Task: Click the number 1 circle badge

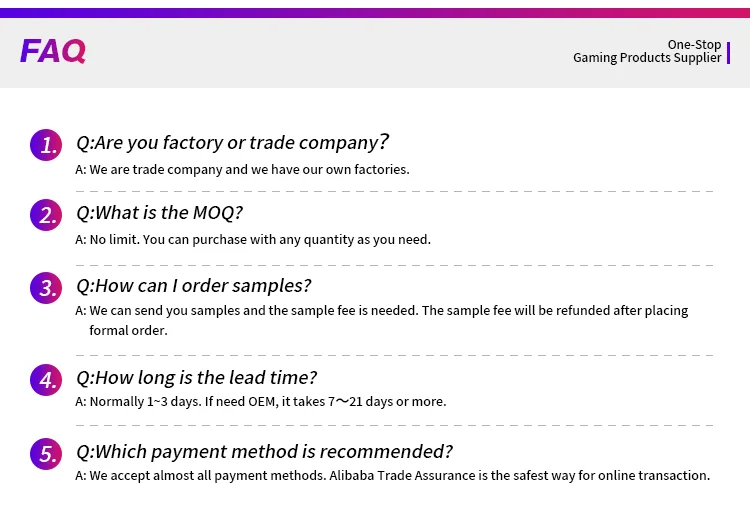Action: pos(46,145)
